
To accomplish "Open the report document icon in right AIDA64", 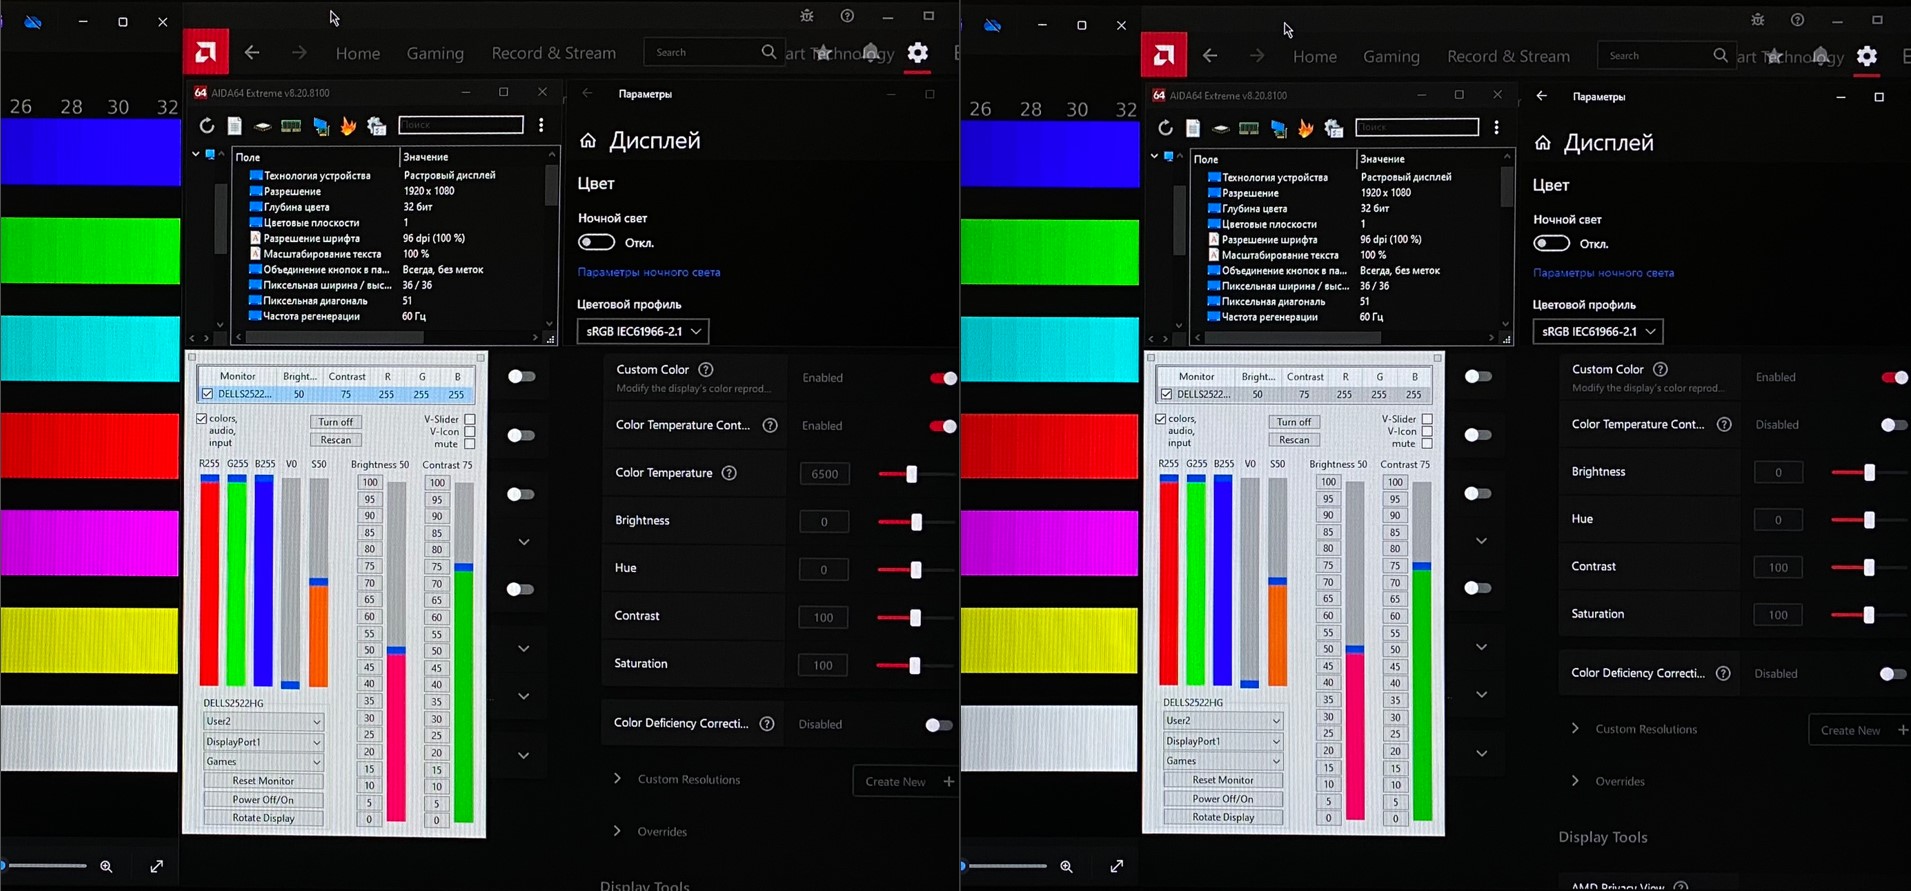I will (1193, 128).
